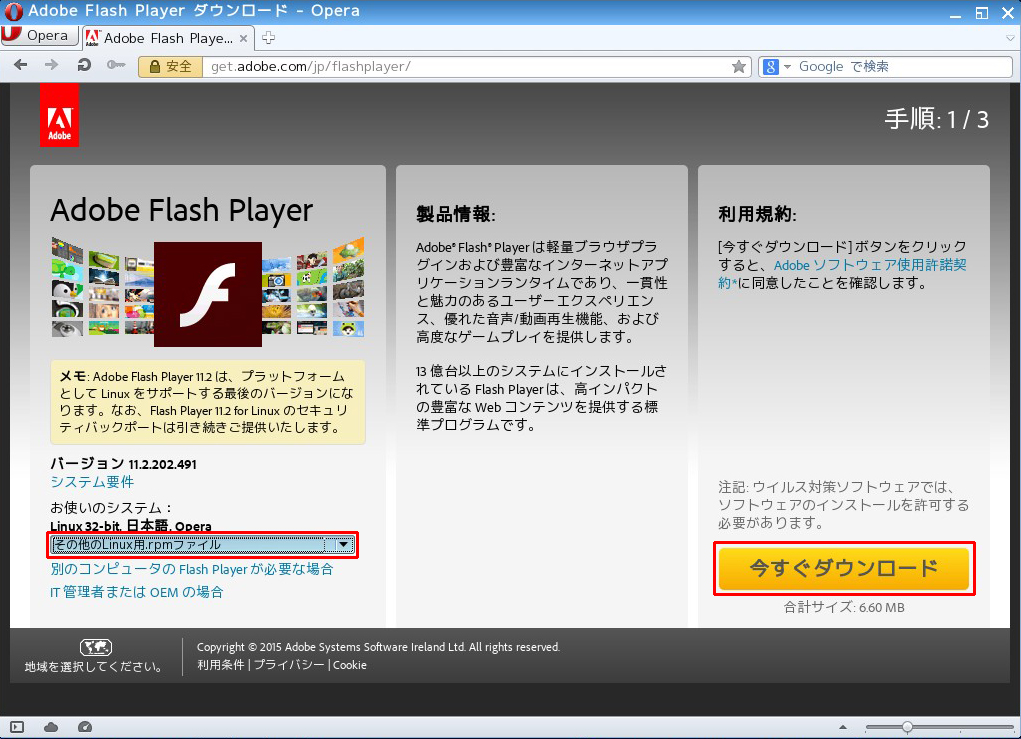Image resolution: width=1021 pixels, height=739 pixels.
Task: Toggle the panel icon in status bar
Action: click(17, 727)
